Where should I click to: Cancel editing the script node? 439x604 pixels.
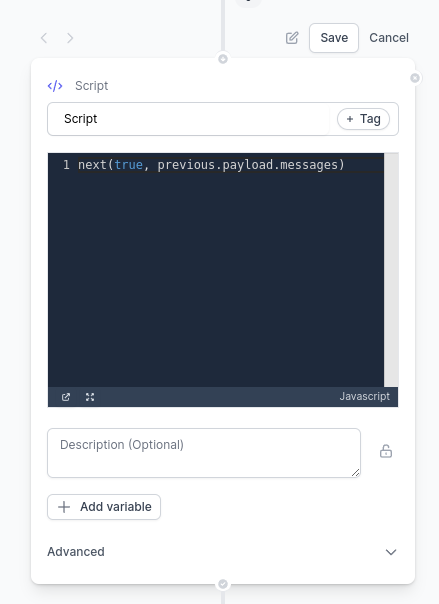coord(389,38)
